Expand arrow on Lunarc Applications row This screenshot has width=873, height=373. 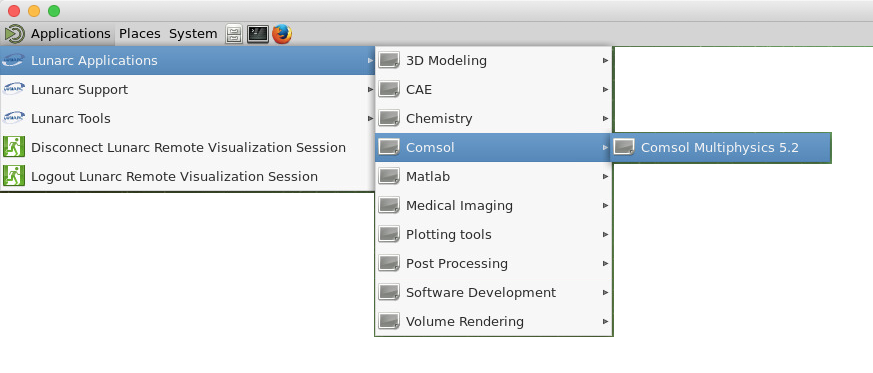click(x=371, y=61)
